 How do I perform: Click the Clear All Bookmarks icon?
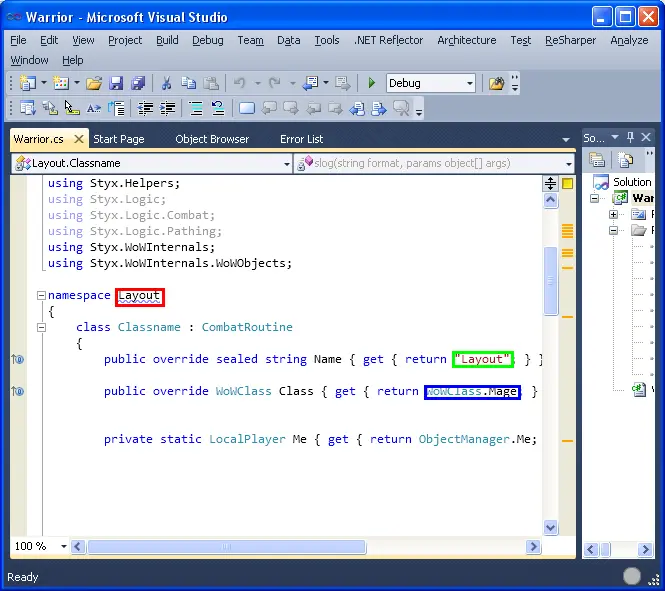[x=401, y=109]
